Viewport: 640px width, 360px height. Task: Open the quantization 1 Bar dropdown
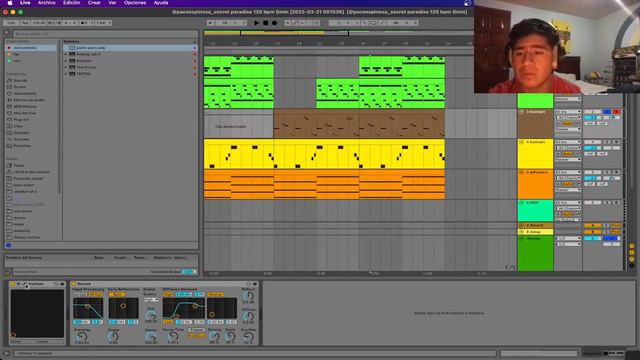103,23
